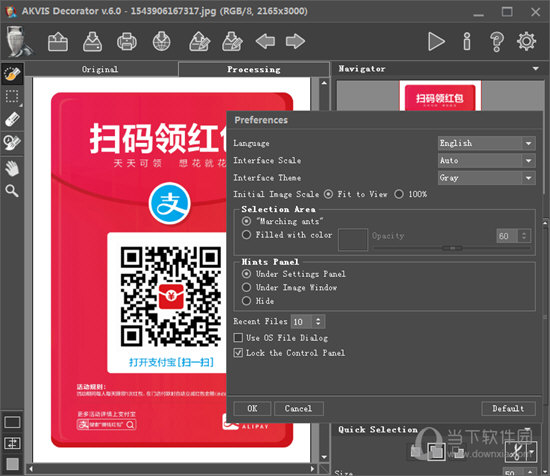Enable Use OS File Dialog checkbox

tap(239, 338)
